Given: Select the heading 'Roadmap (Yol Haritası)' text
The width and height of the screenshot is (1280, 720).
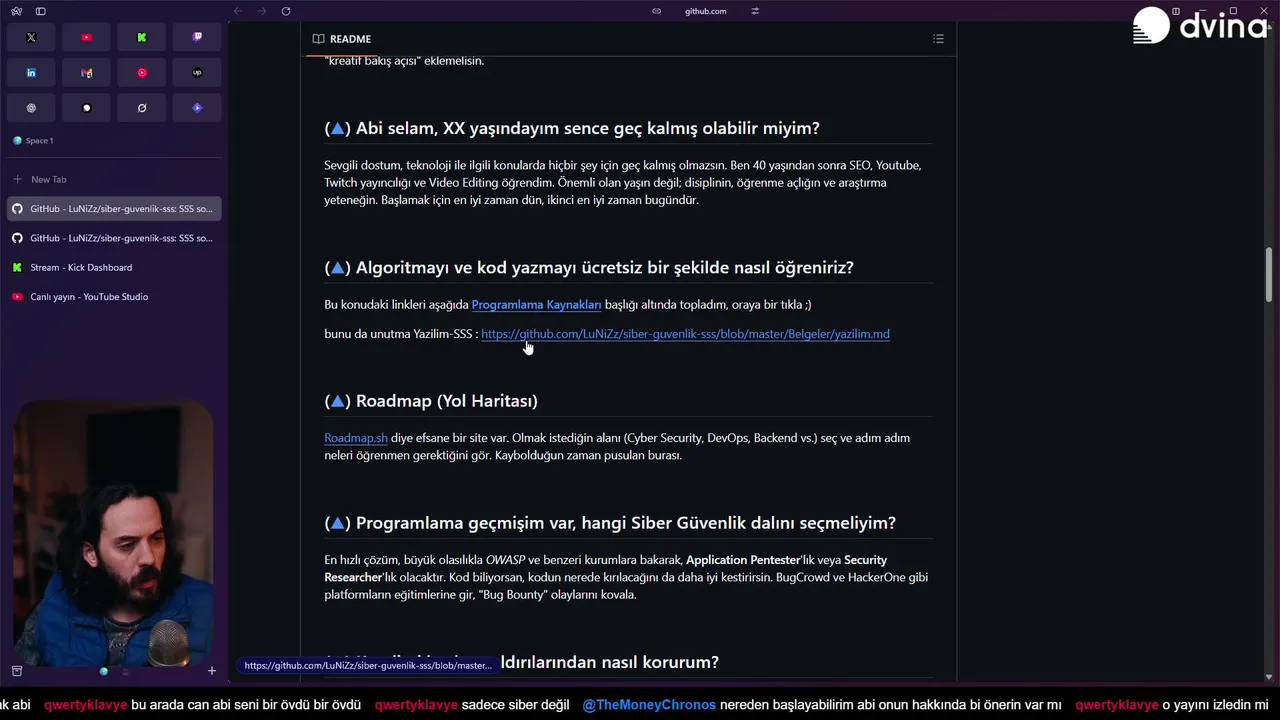Looking at the screenshot, I should click(x=446, y=401).
